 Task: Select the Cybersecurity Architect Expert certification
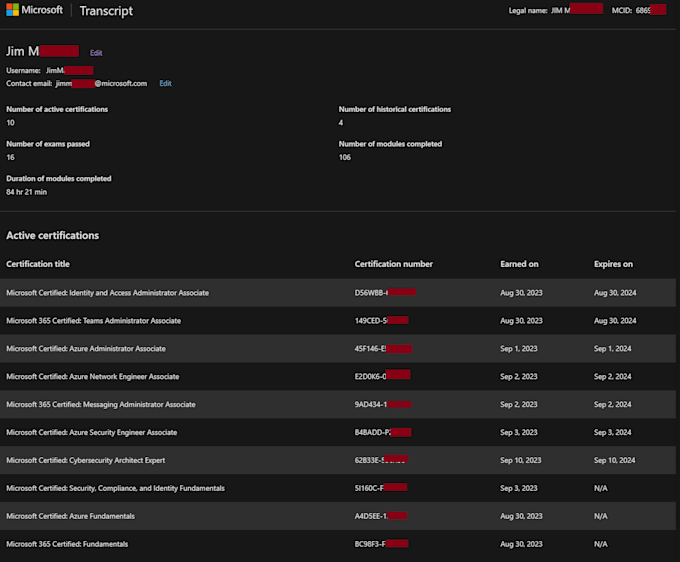click(85, 461)
